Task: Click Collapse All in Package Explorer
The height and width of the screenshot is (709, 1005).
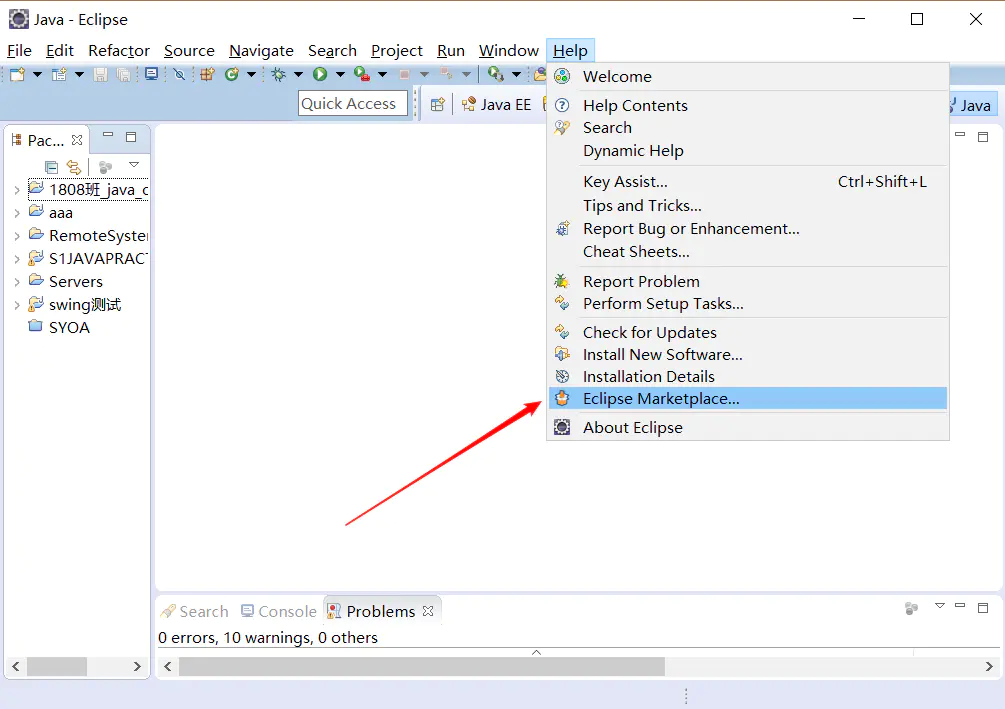Action: (x=51, y=167)
